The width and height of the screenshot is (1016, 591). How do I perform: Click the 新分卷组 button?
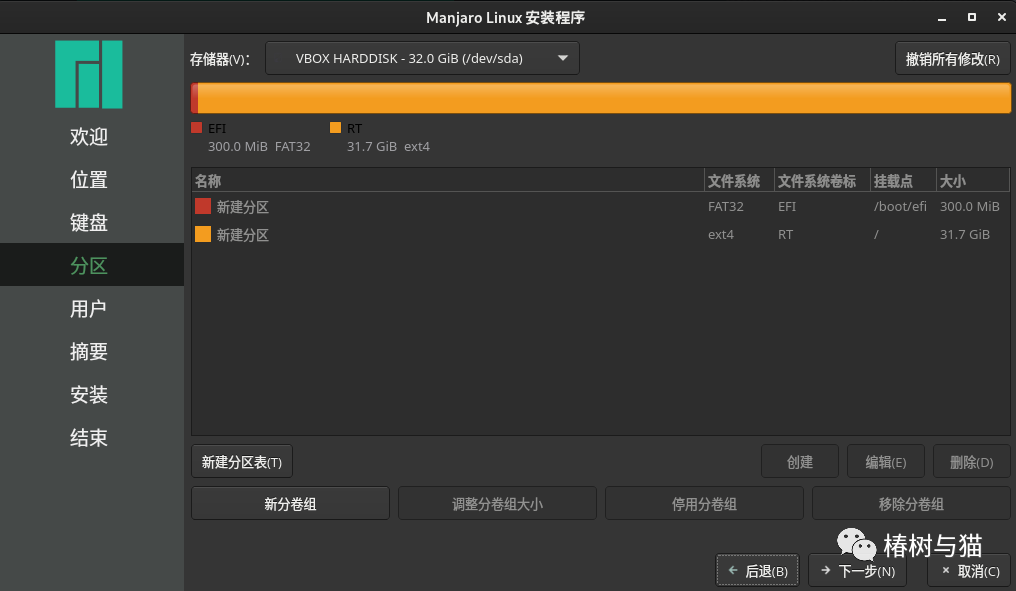point(290,504)
